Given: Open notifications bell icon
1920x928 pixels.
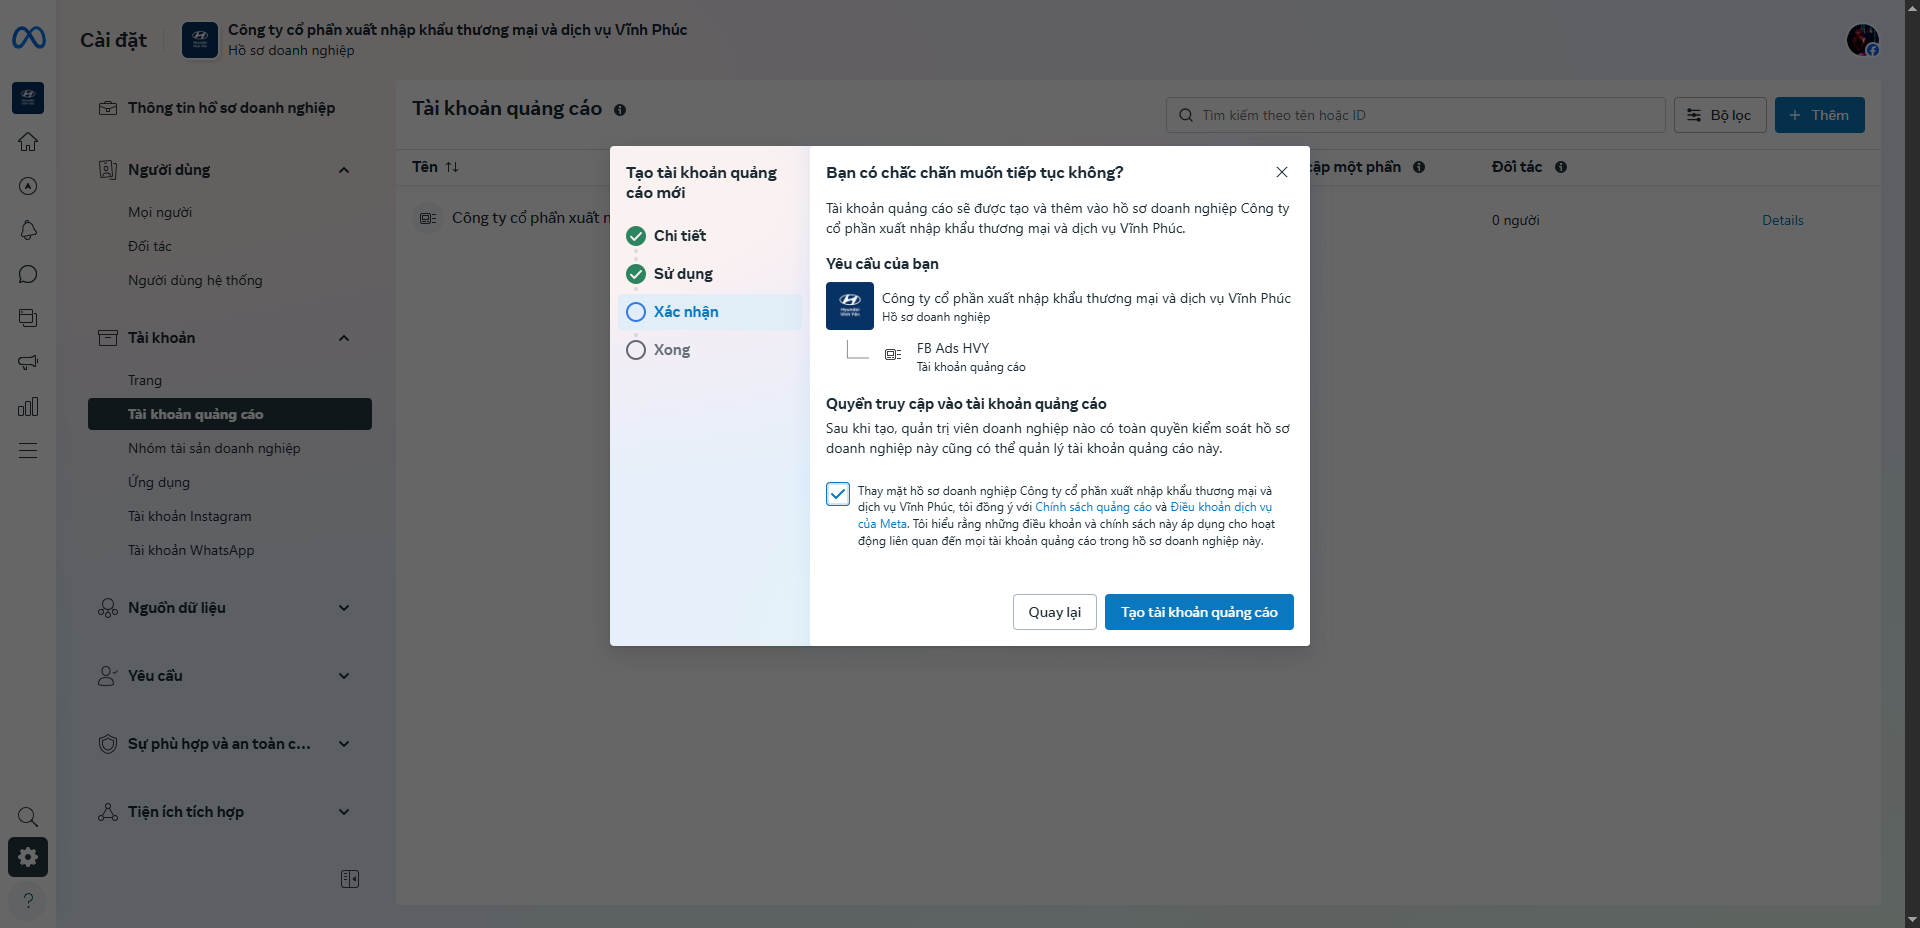Looking at the screenshot, I should (x=28, y=230).
